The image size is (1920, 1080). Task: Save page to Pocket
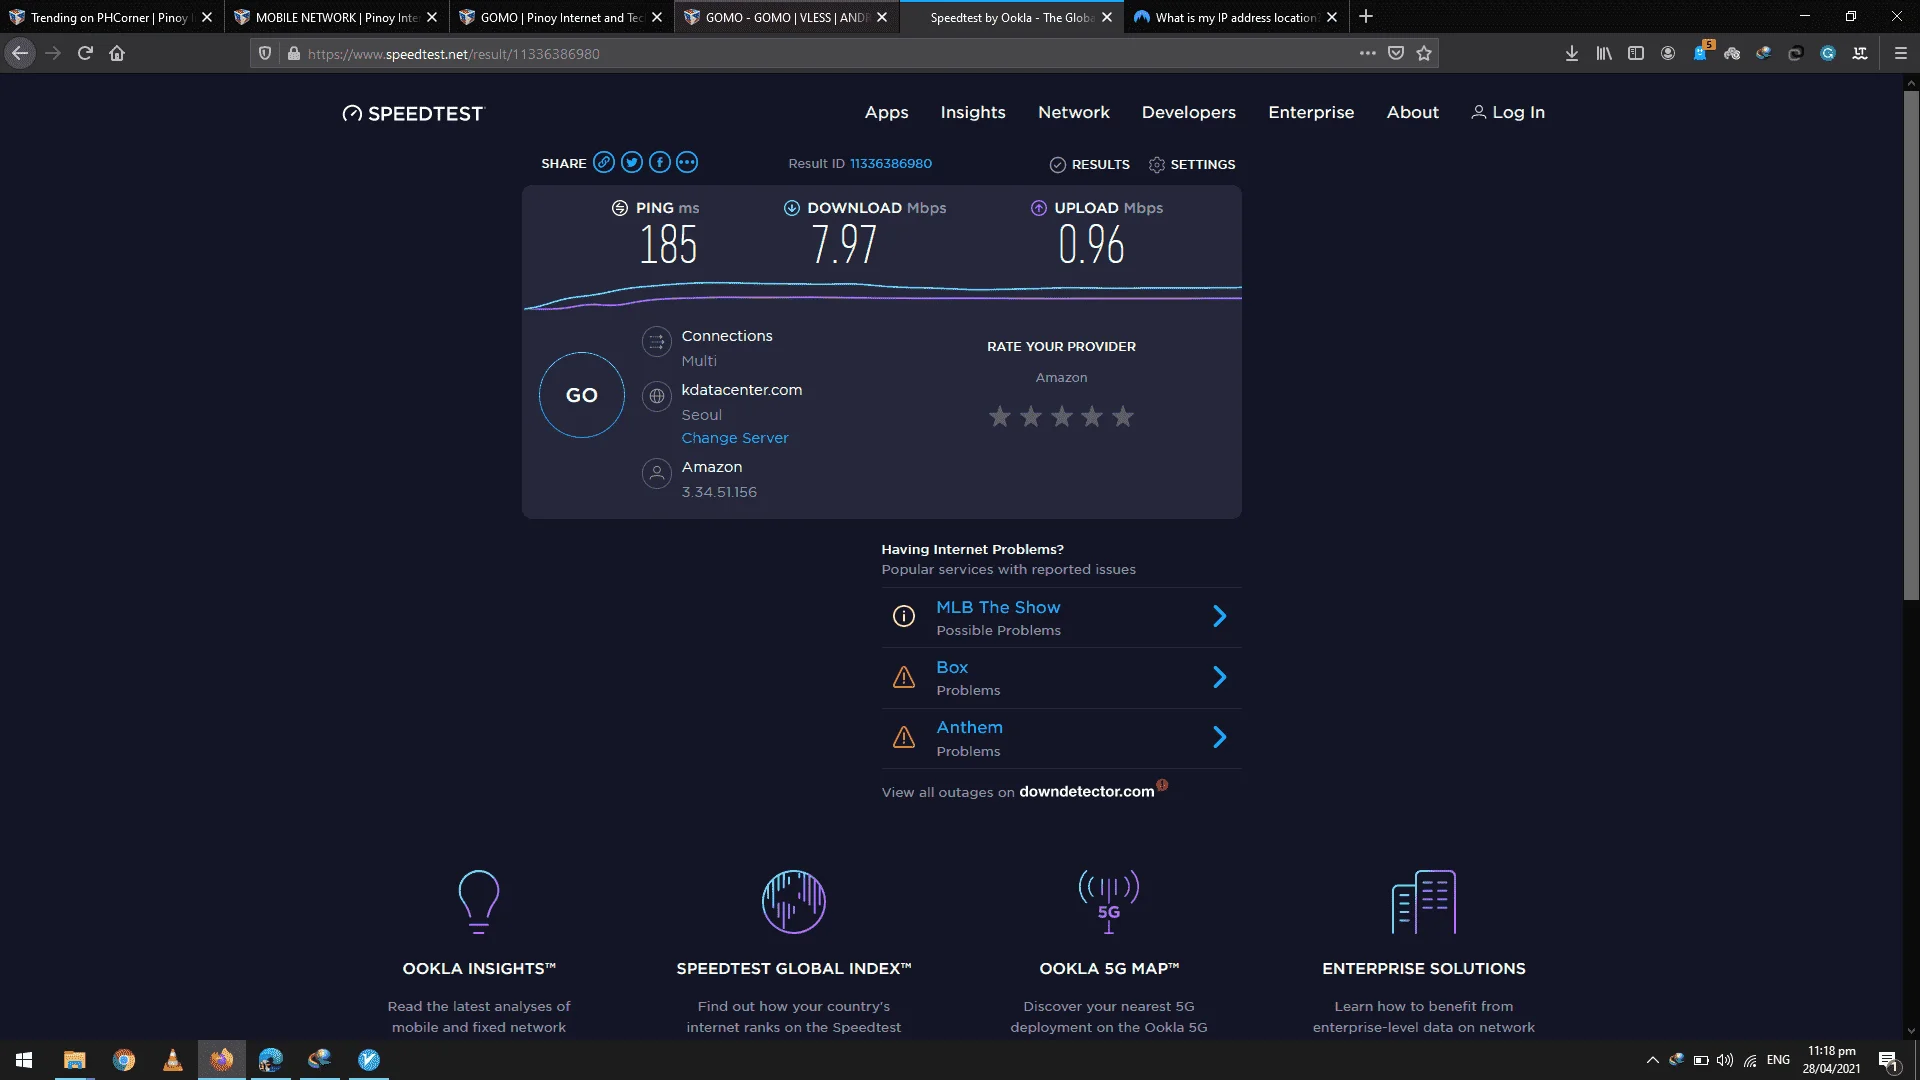1396,53
